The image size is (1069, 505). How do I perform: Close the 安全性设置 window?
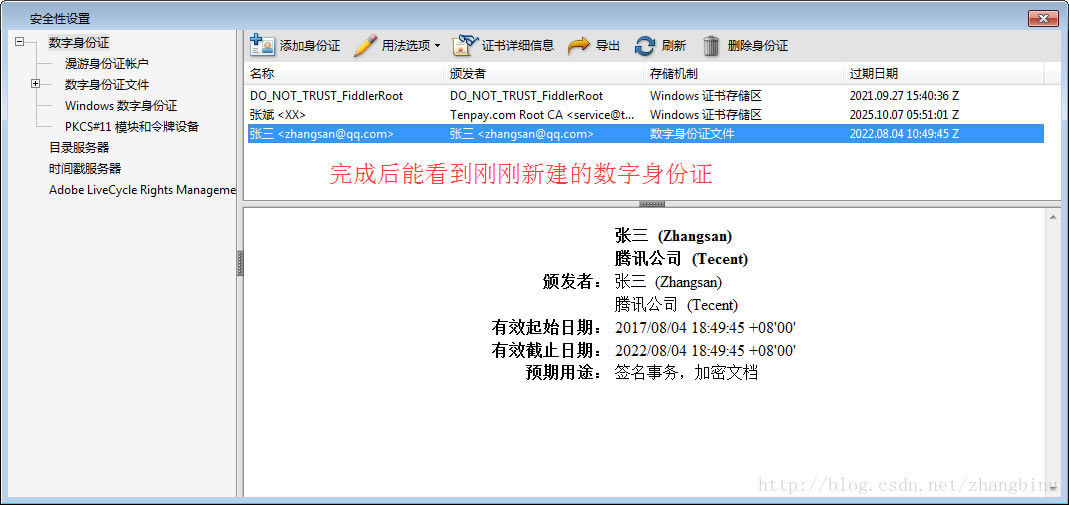1043,18
